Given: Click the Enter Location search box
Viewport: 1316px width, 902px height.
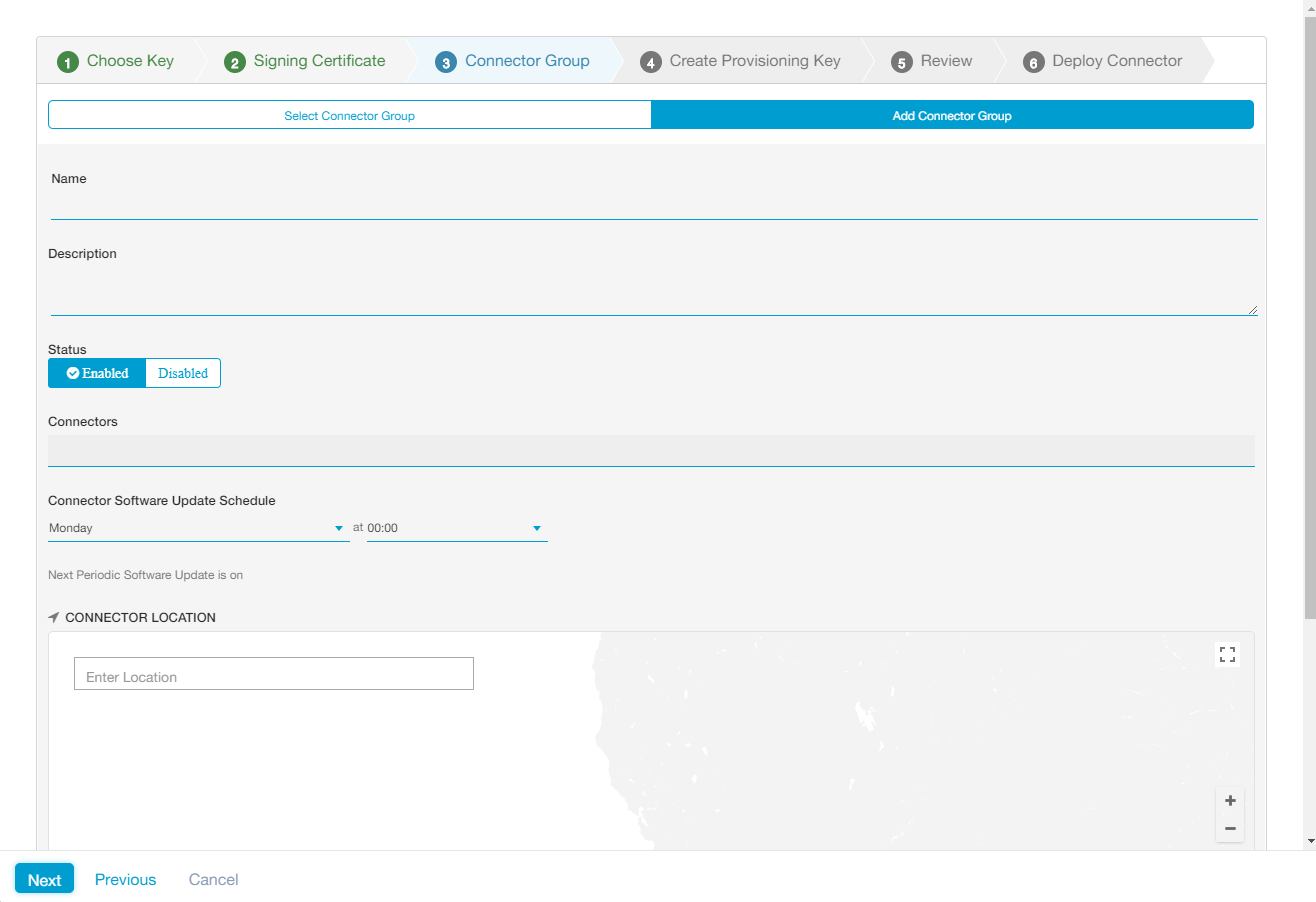Looking at the screenshot, I should (273, 673).
